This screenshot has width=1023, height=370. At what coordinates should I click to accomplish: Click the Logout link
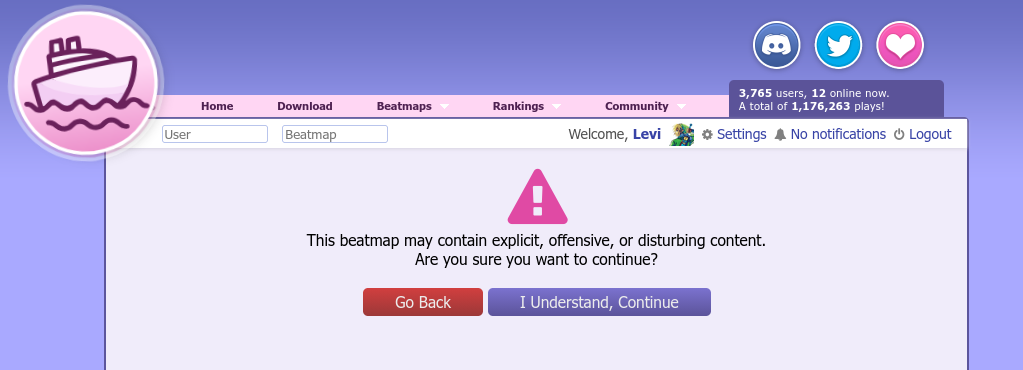(x=930, y=134)
